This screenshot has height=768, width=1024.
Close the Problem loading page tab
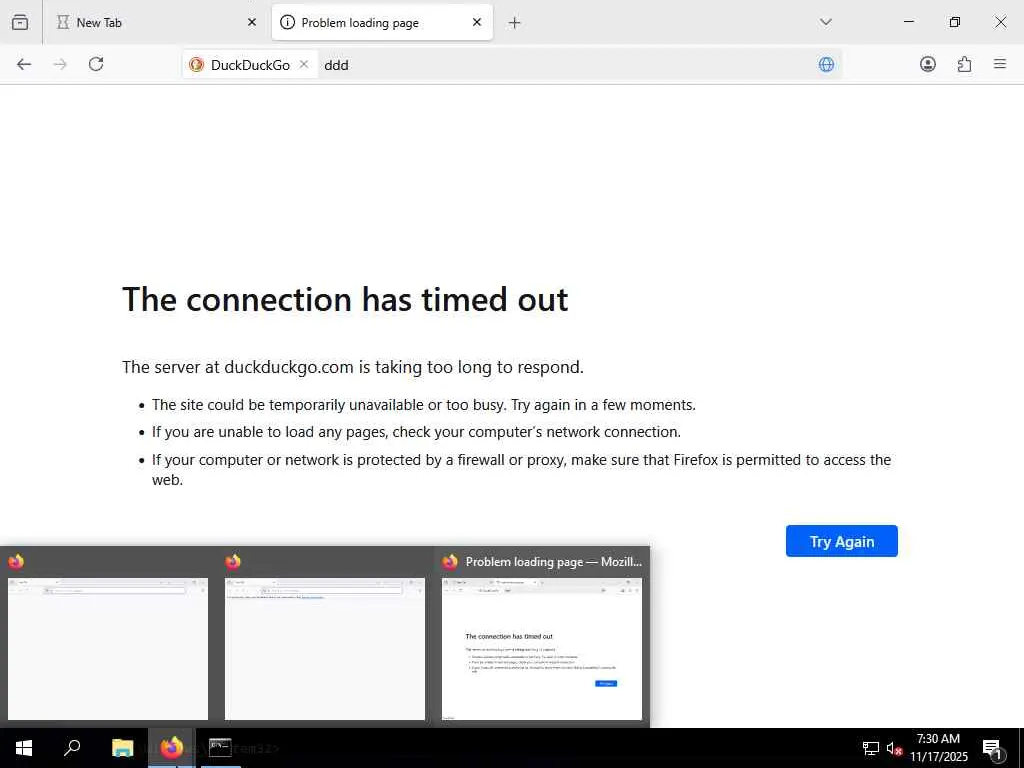477,22
